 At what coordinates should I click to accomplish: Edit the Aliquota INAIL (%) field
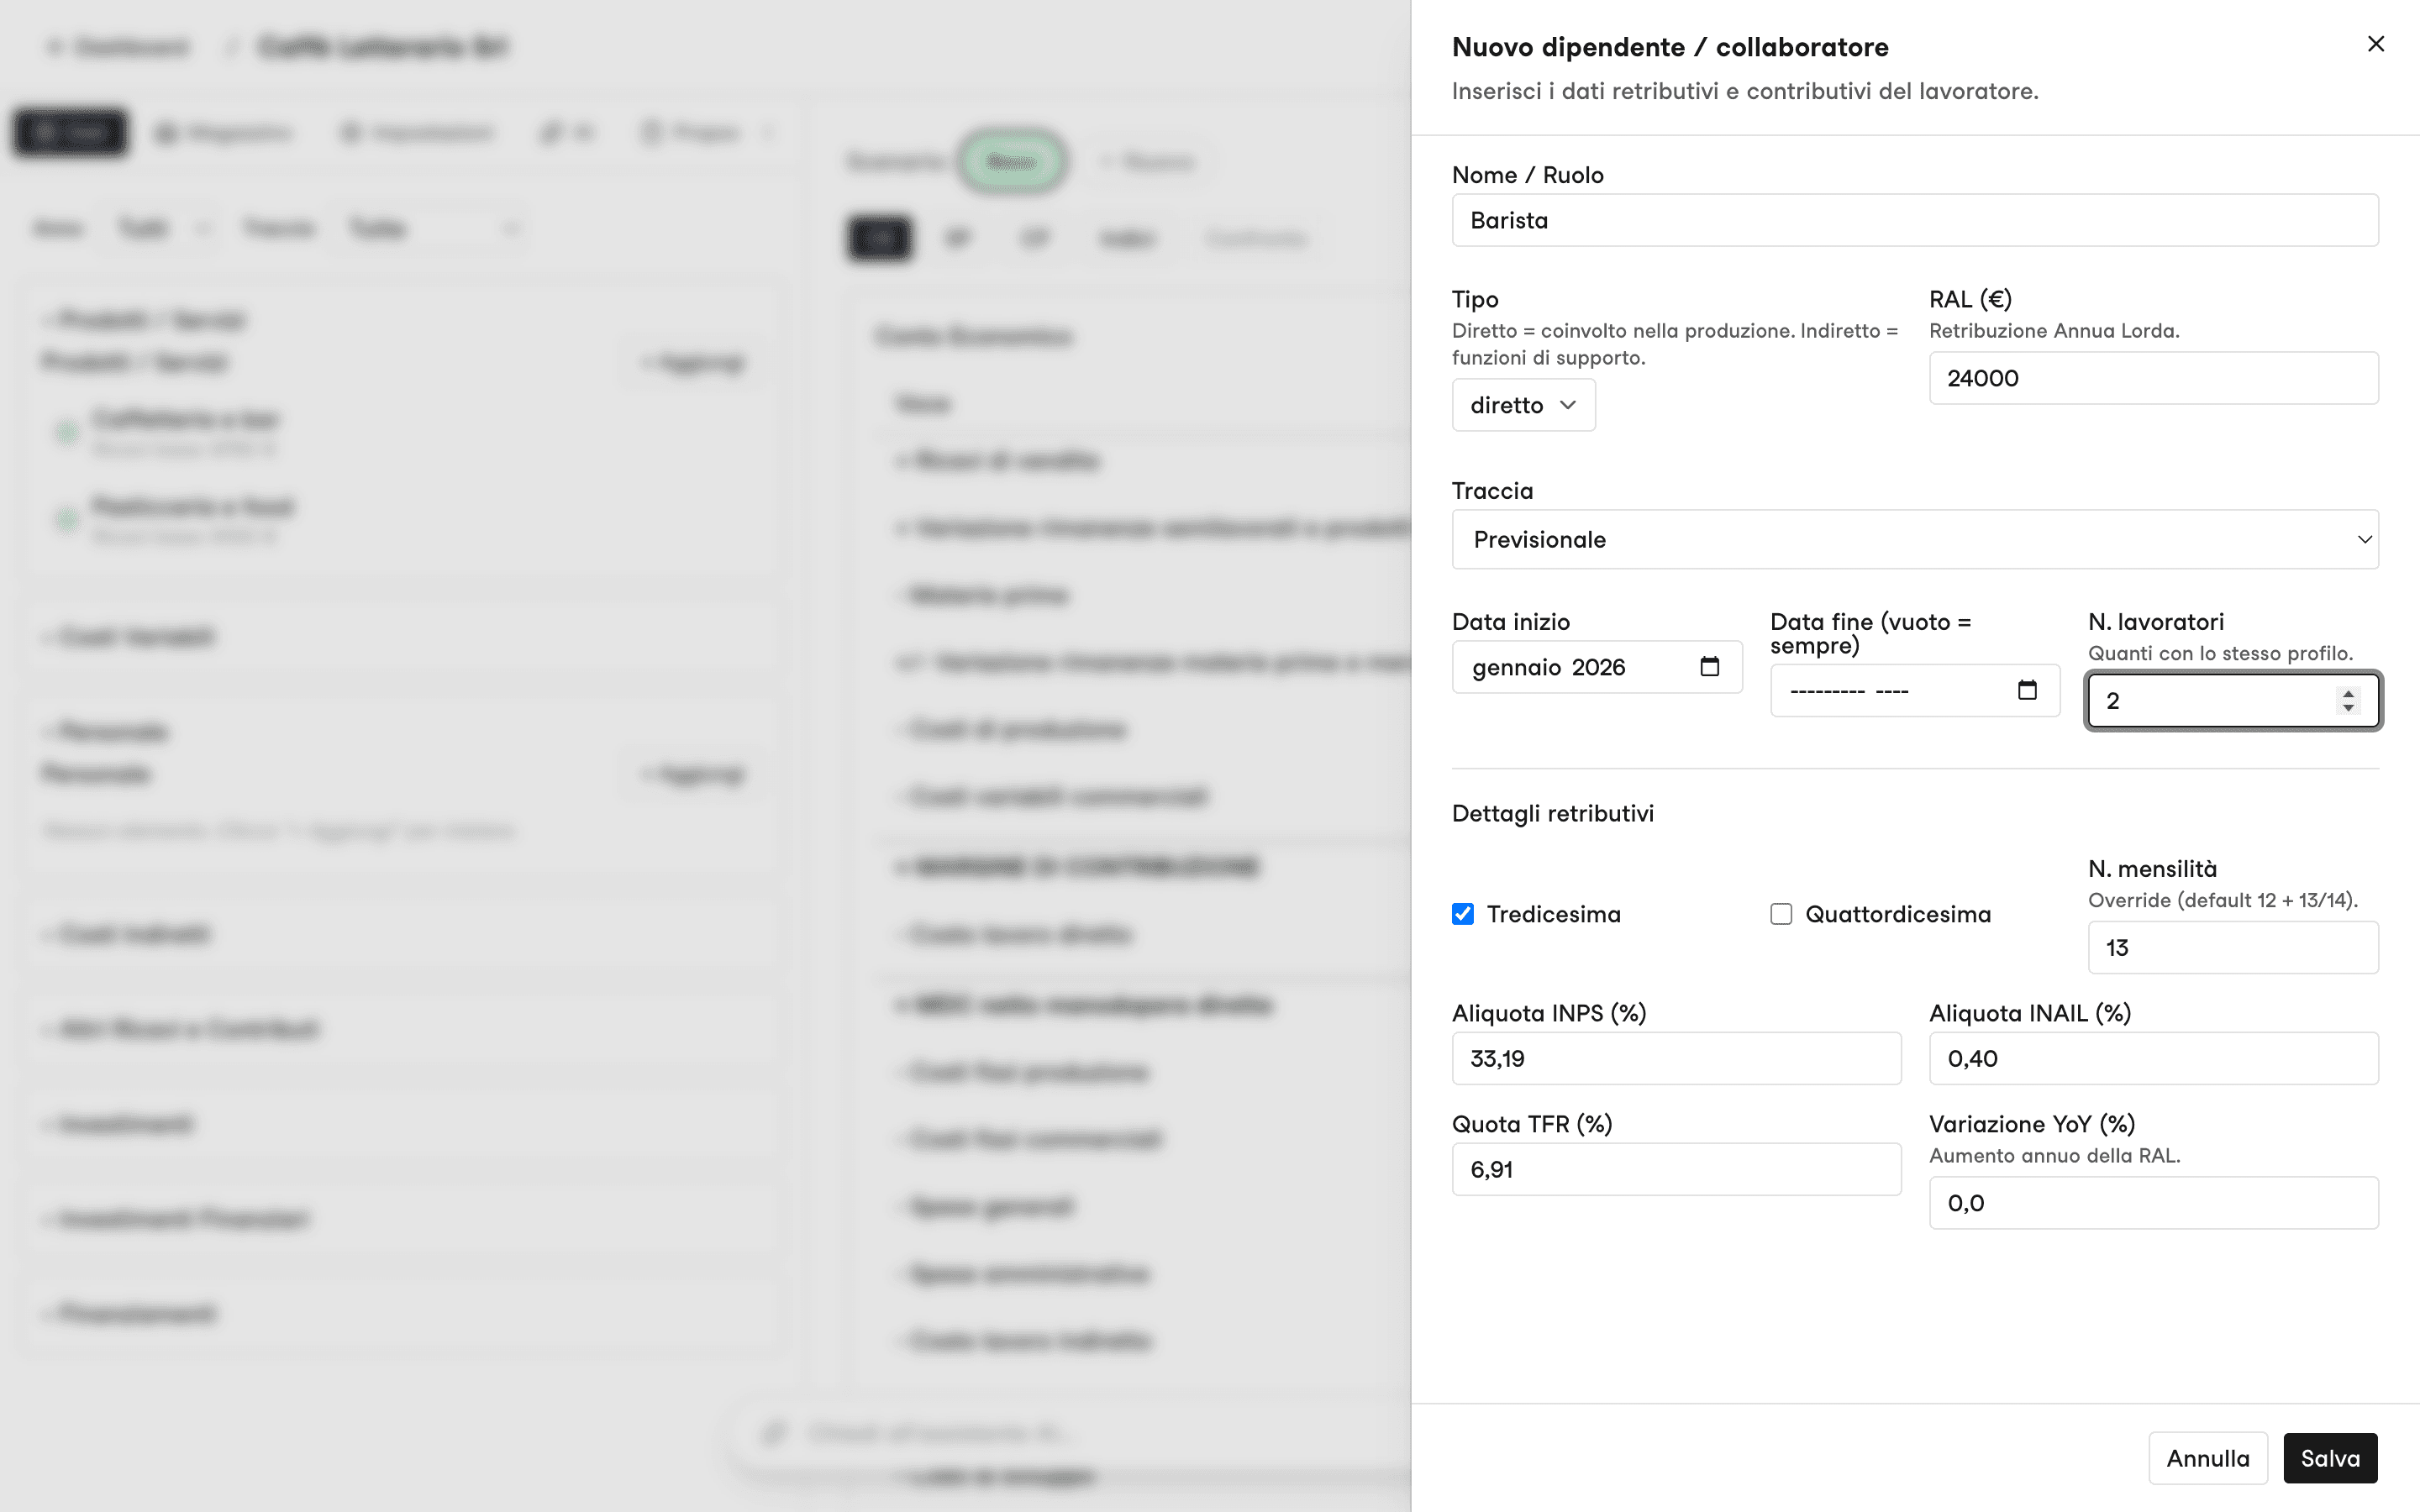pos(2153,1058)
